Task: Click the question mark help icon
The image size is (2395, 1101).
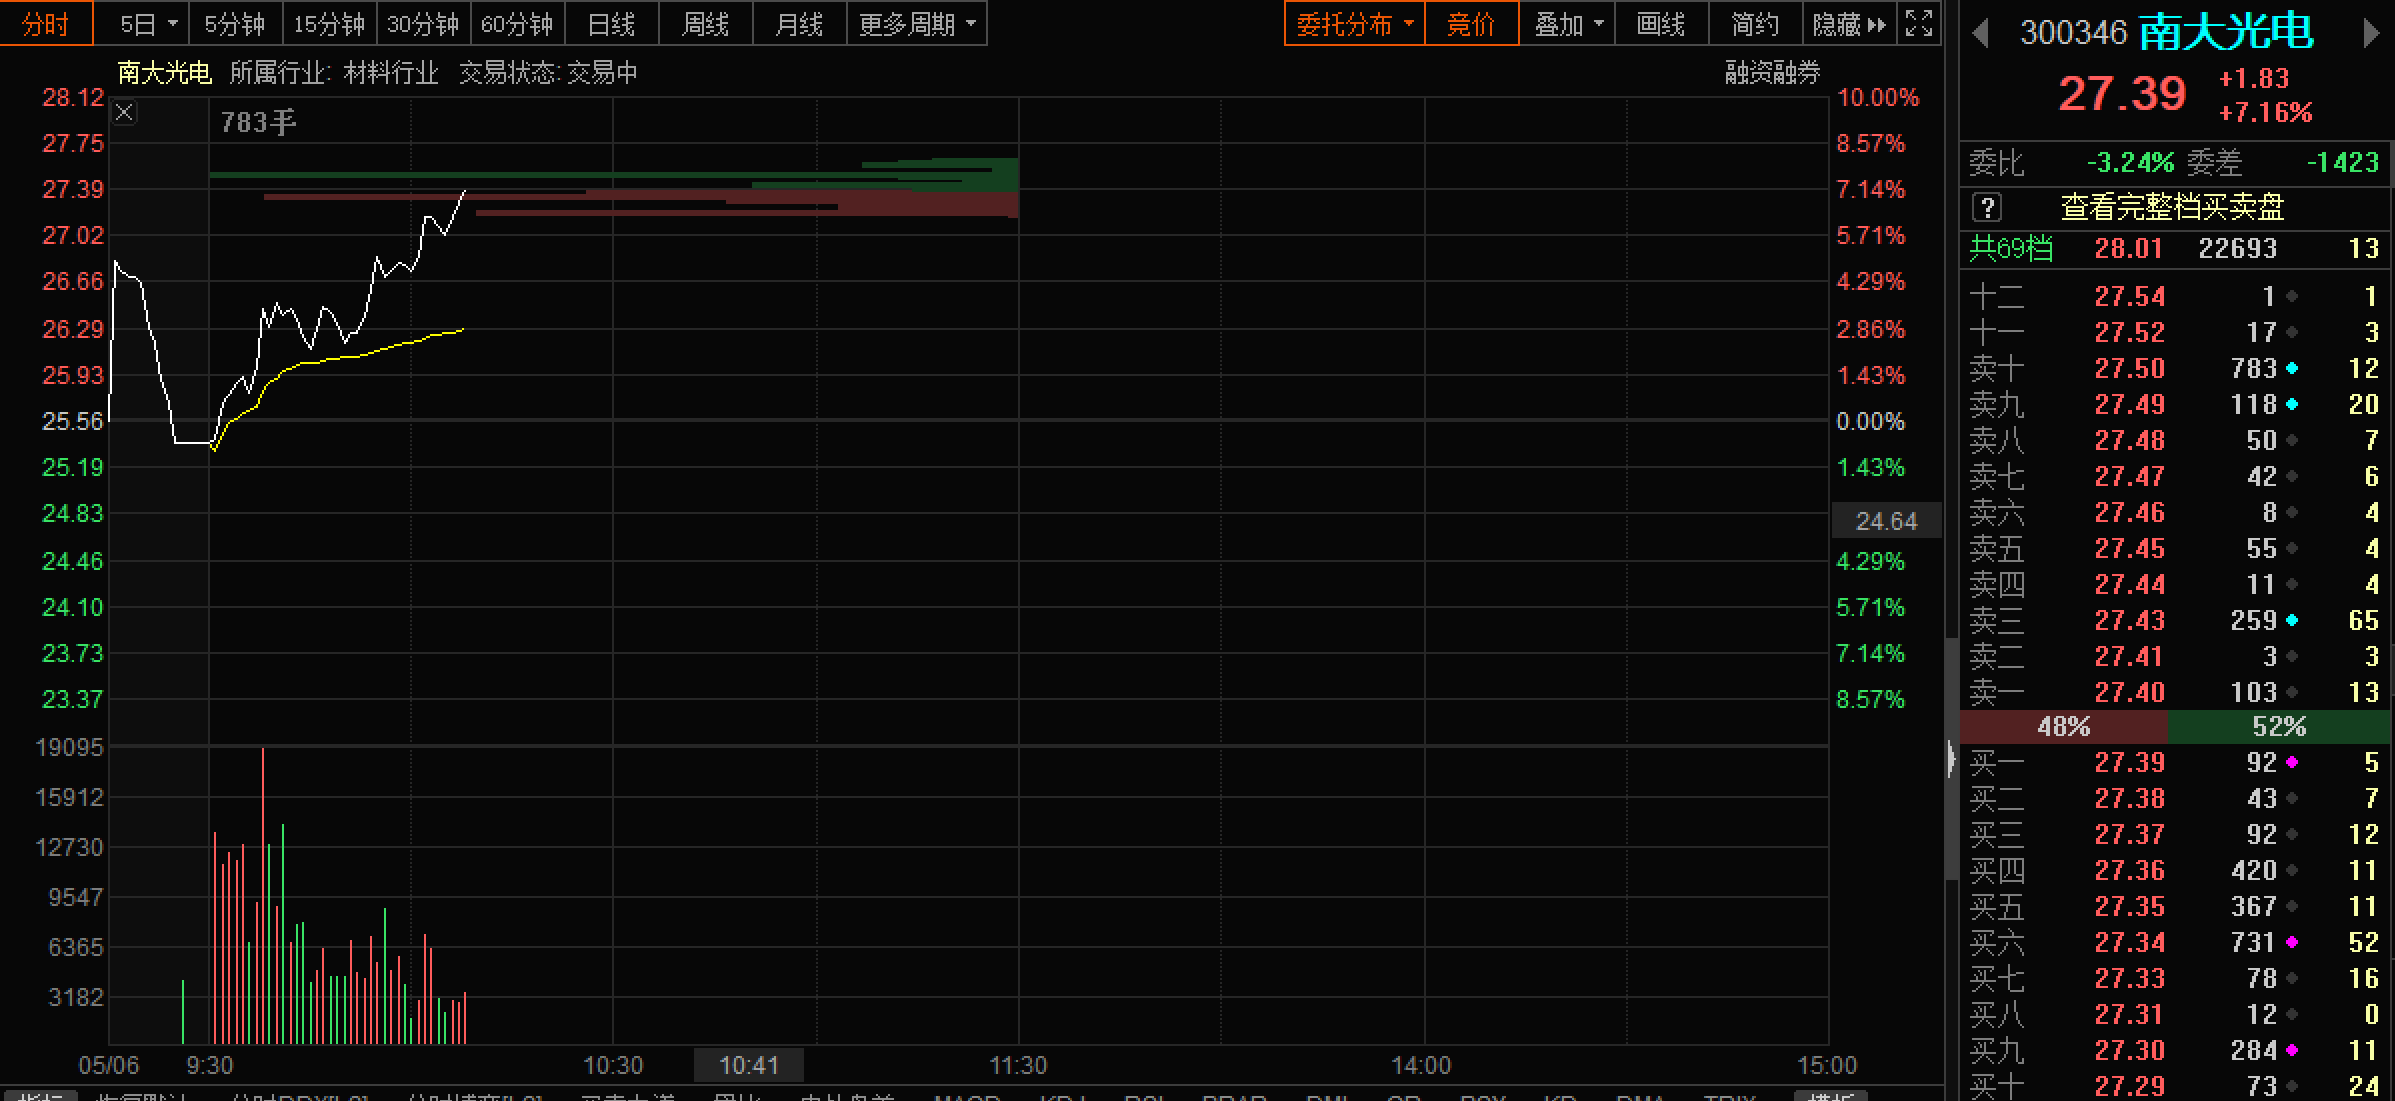Action: 1987,208
